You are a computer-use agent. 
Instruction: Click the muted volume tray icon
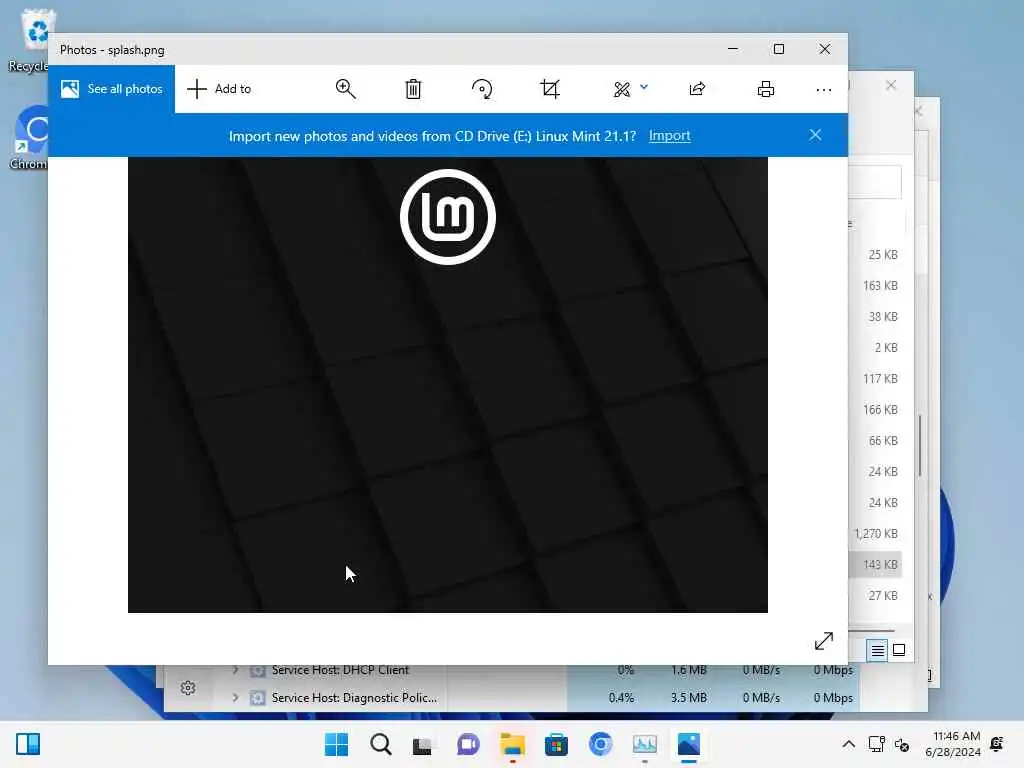(902, 744)
